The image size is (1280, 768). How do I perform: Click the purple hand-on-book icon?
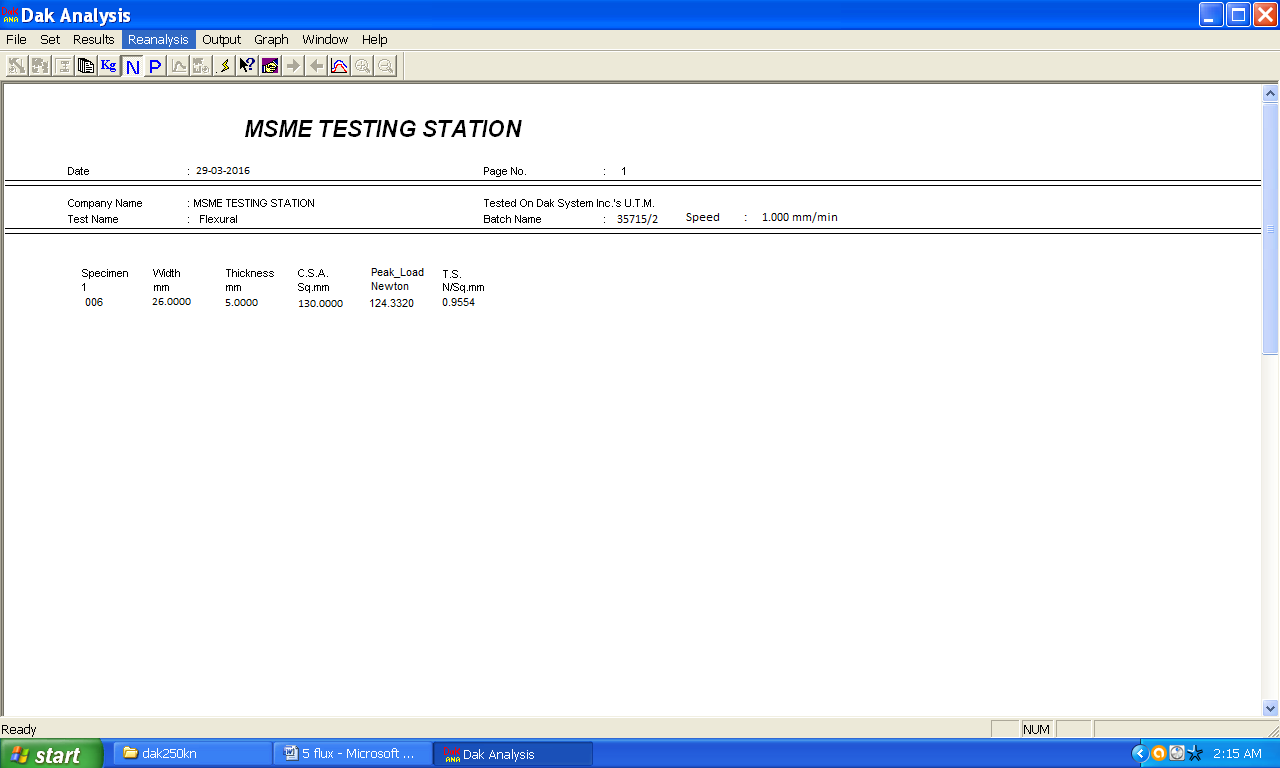[270, 66]
